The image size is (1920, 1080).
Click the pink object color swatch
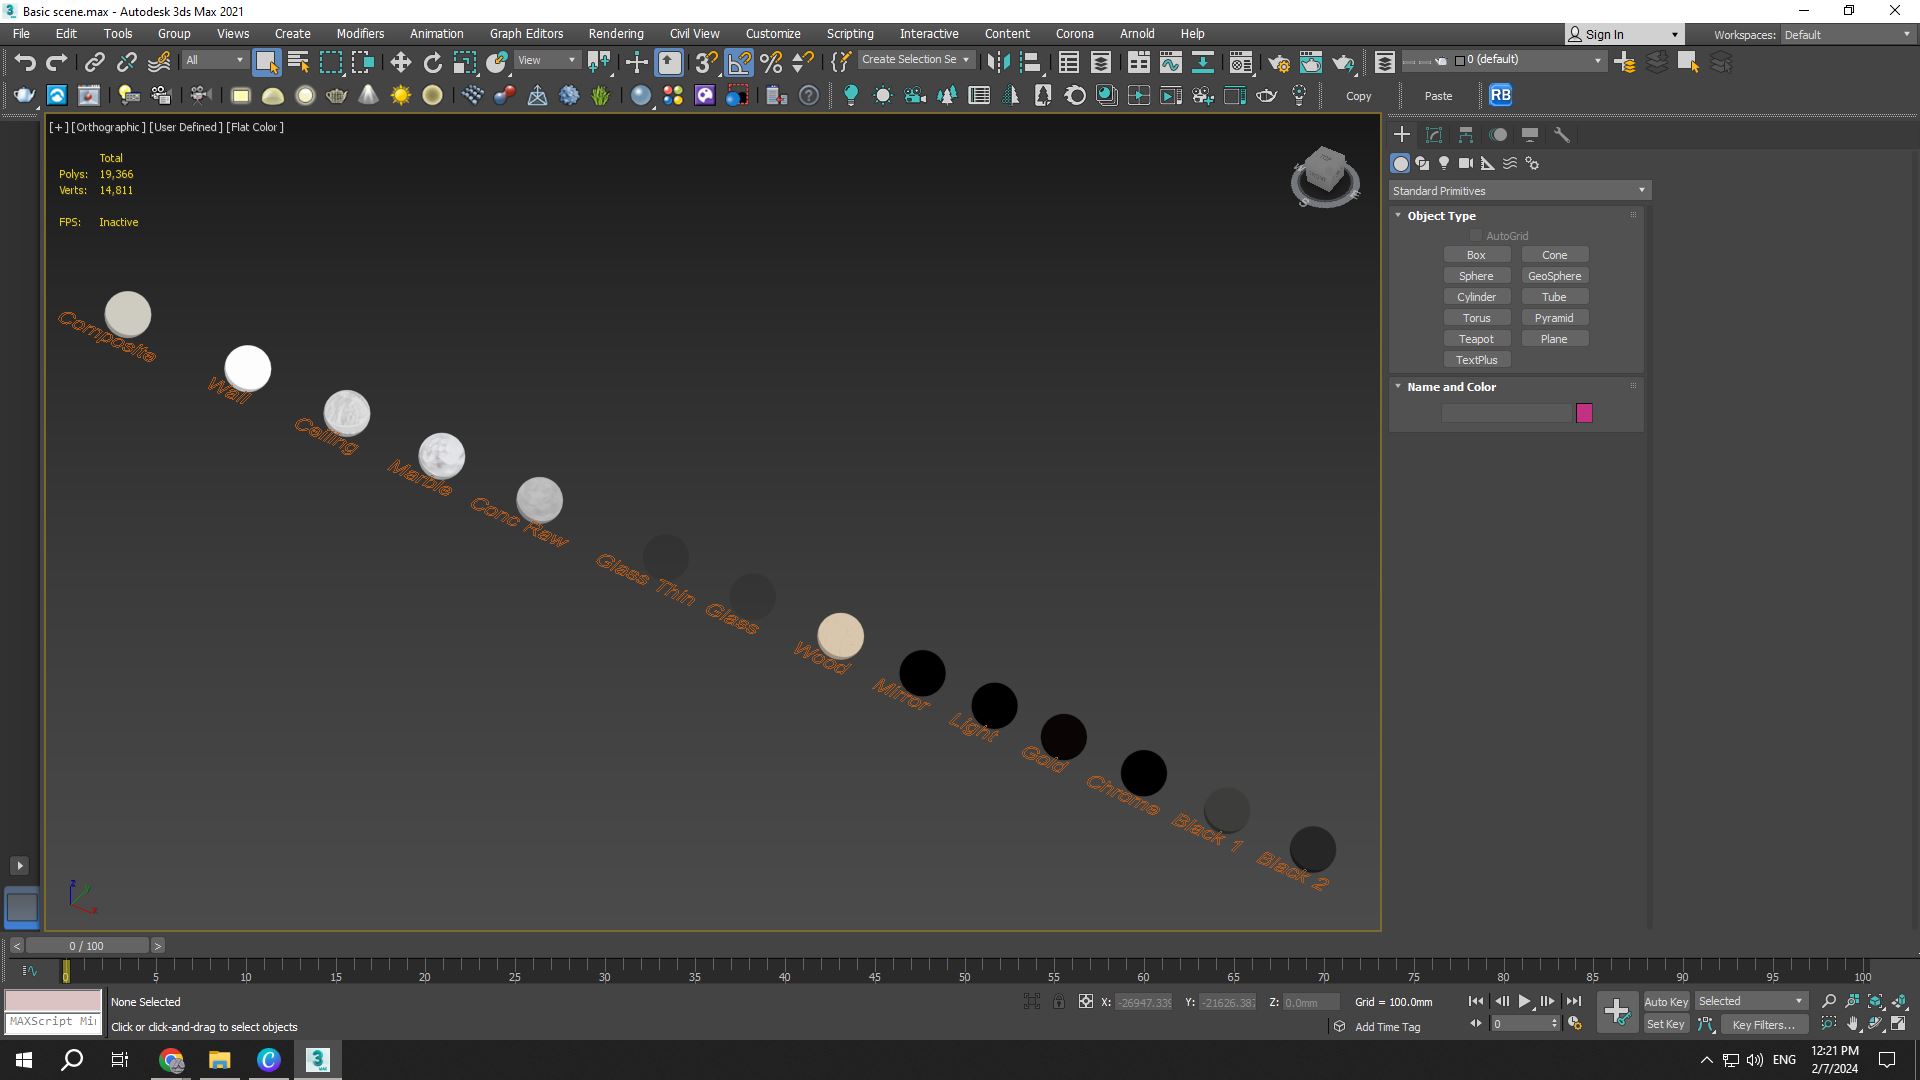click(x=1584, y=413)
